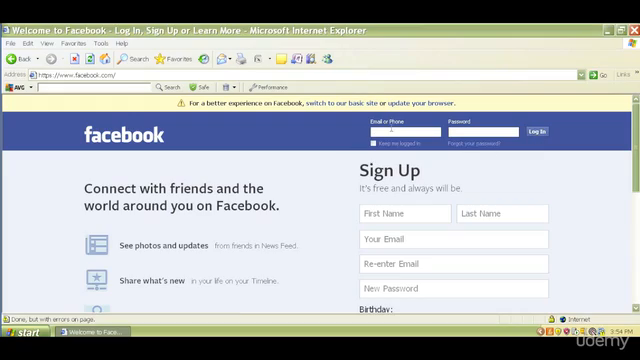Open the View menu

coord(47,43)
